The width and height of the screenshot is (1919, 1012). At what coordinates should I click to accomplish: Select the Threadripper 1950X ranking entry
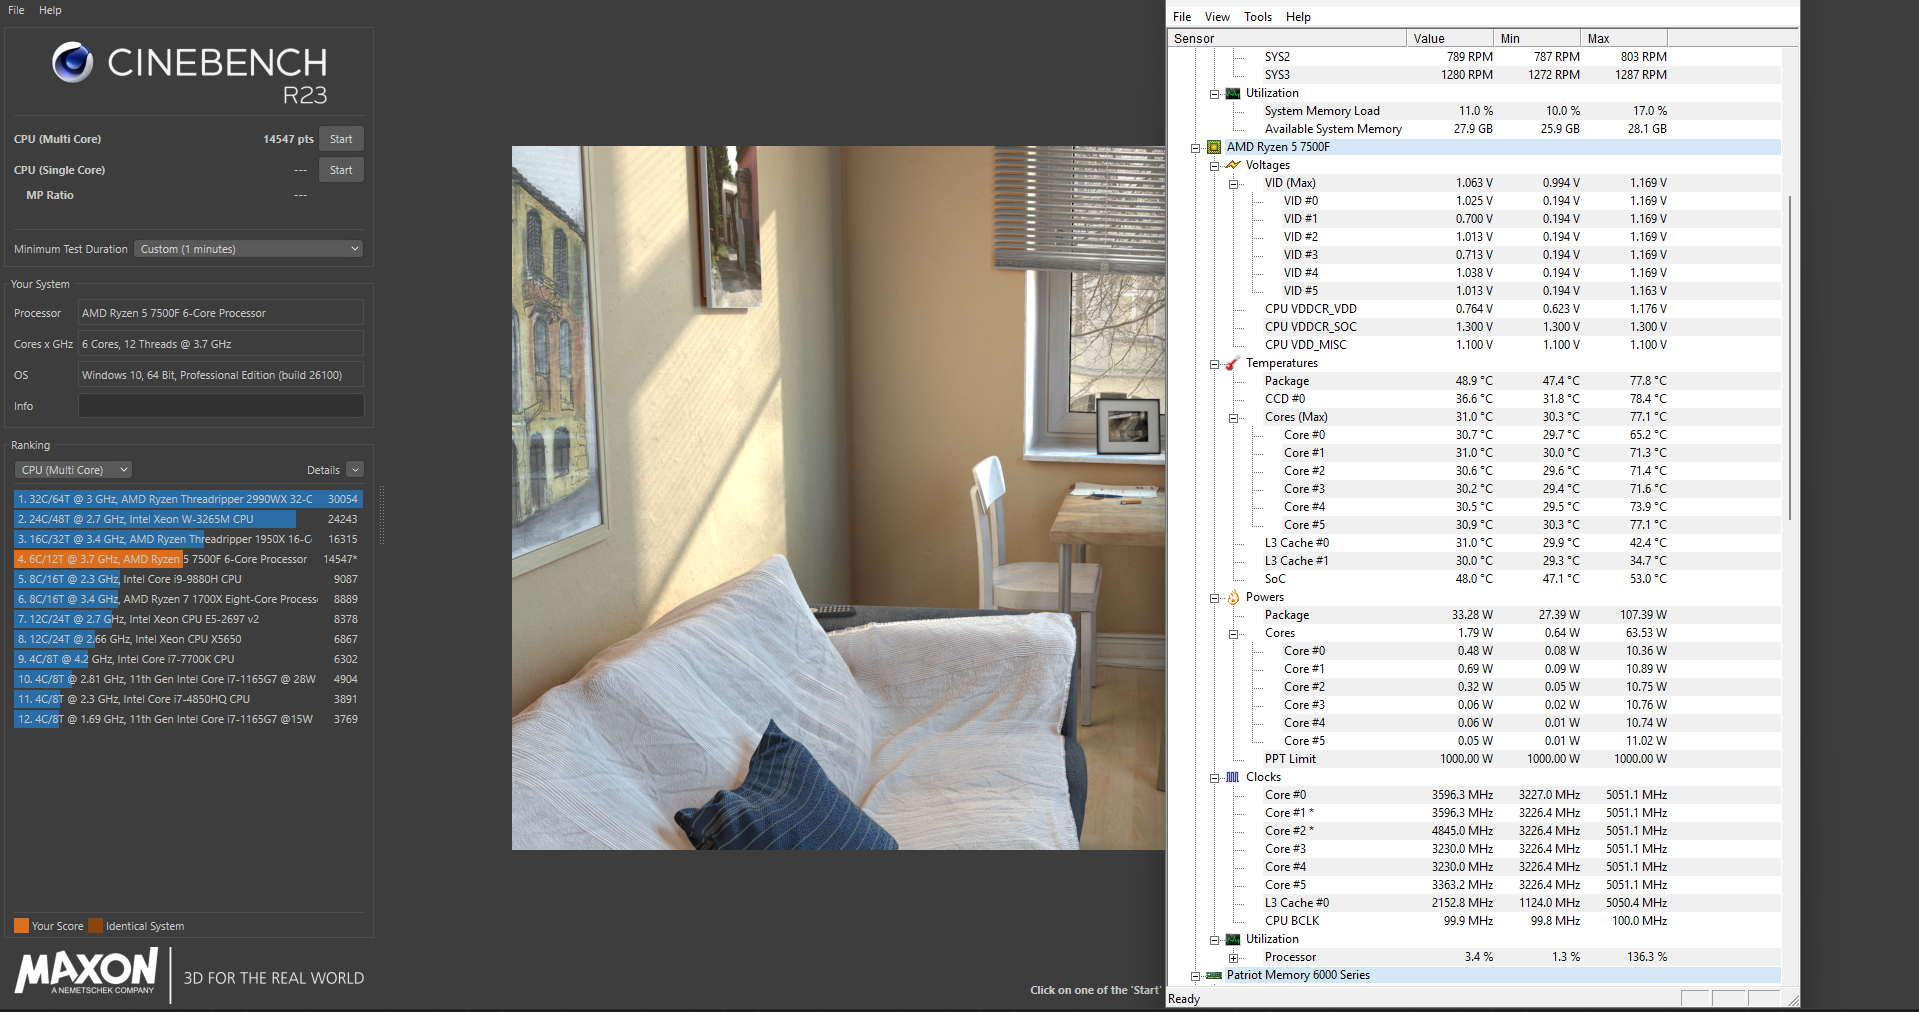tap(188, 539)
